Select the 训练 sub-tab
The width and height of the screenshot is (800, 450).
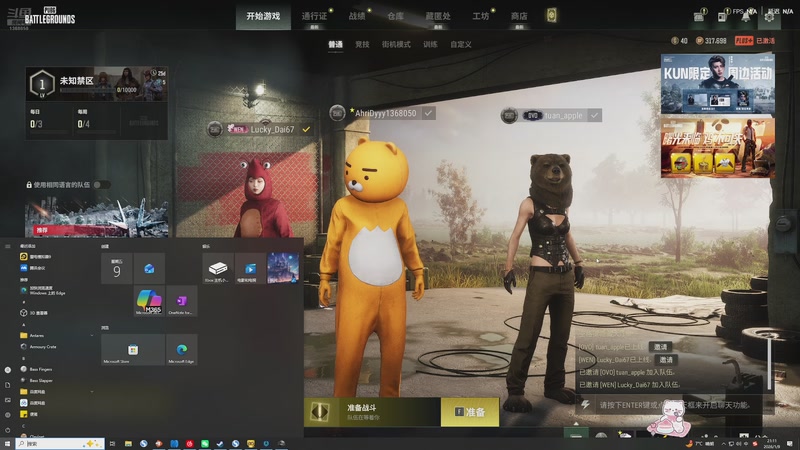(430, 44)
